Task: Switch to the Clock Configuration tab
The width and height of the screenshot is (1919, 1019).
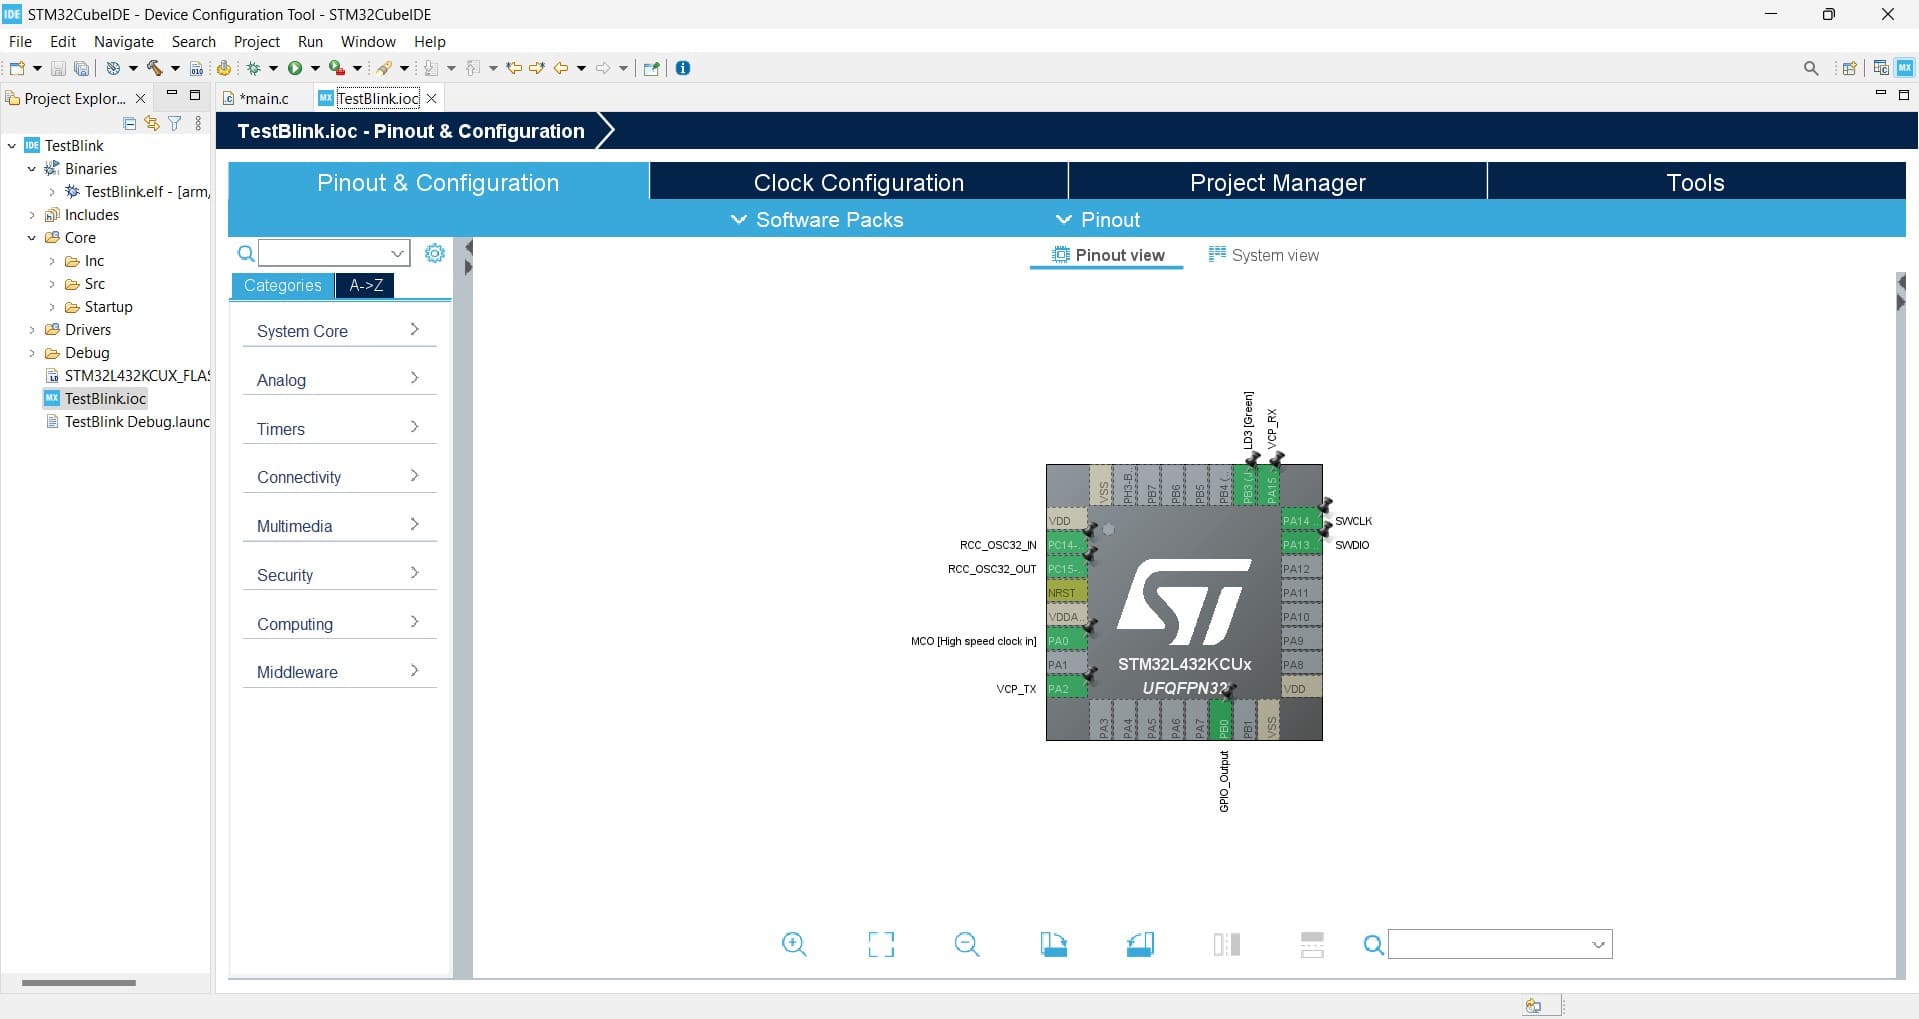Action: pos(859,182)
